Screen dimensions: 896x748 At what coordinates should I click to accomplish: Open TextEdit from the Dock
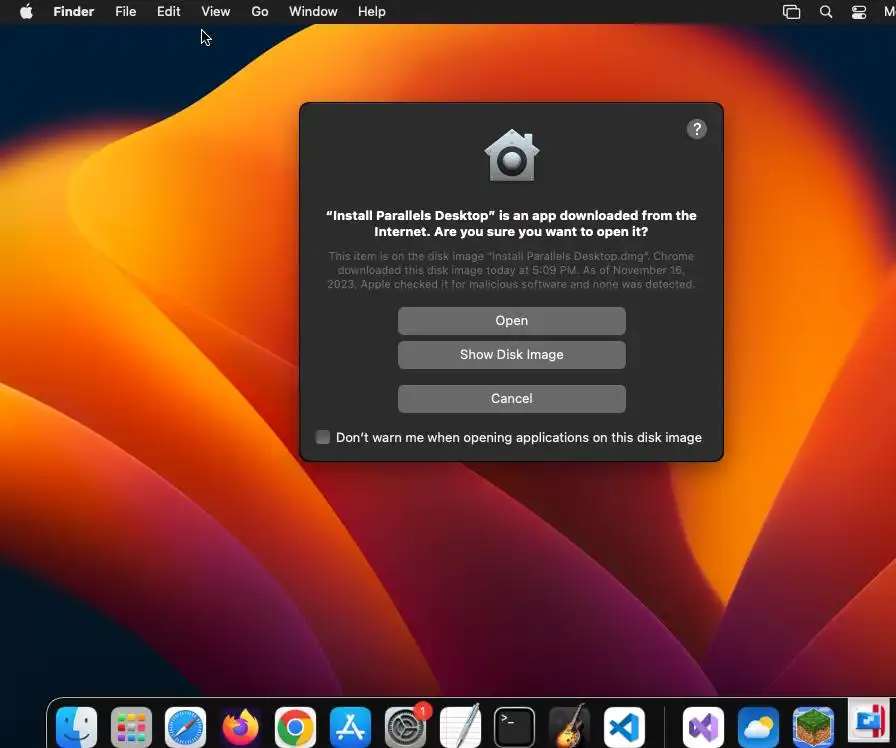[460, 726]
